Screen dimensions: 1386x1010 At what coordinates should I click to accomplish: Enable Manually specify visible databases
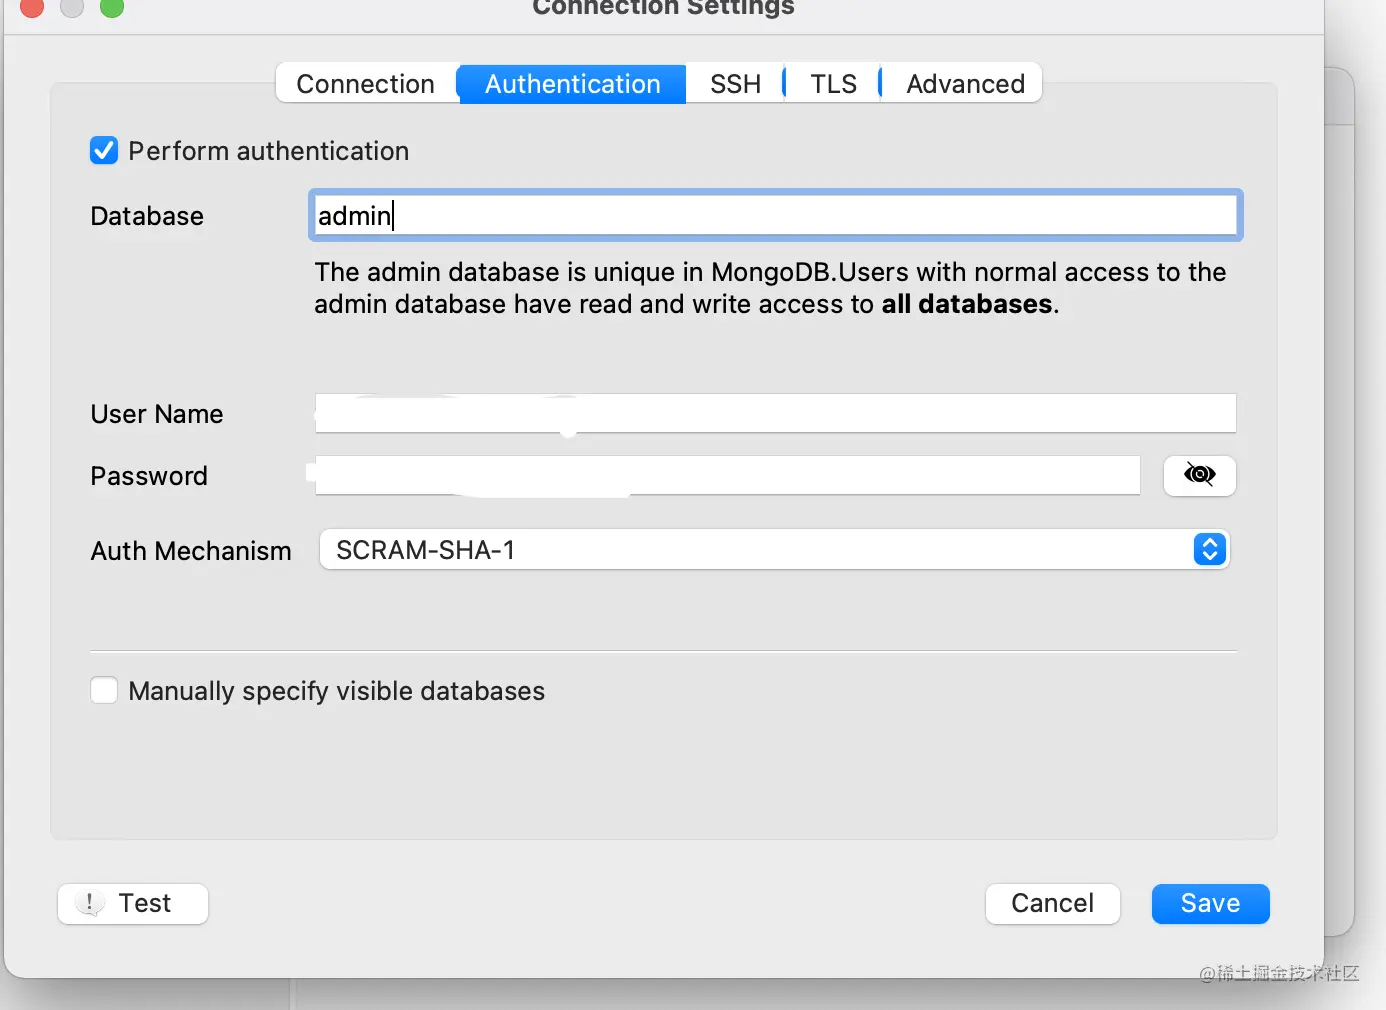point(104,691)
